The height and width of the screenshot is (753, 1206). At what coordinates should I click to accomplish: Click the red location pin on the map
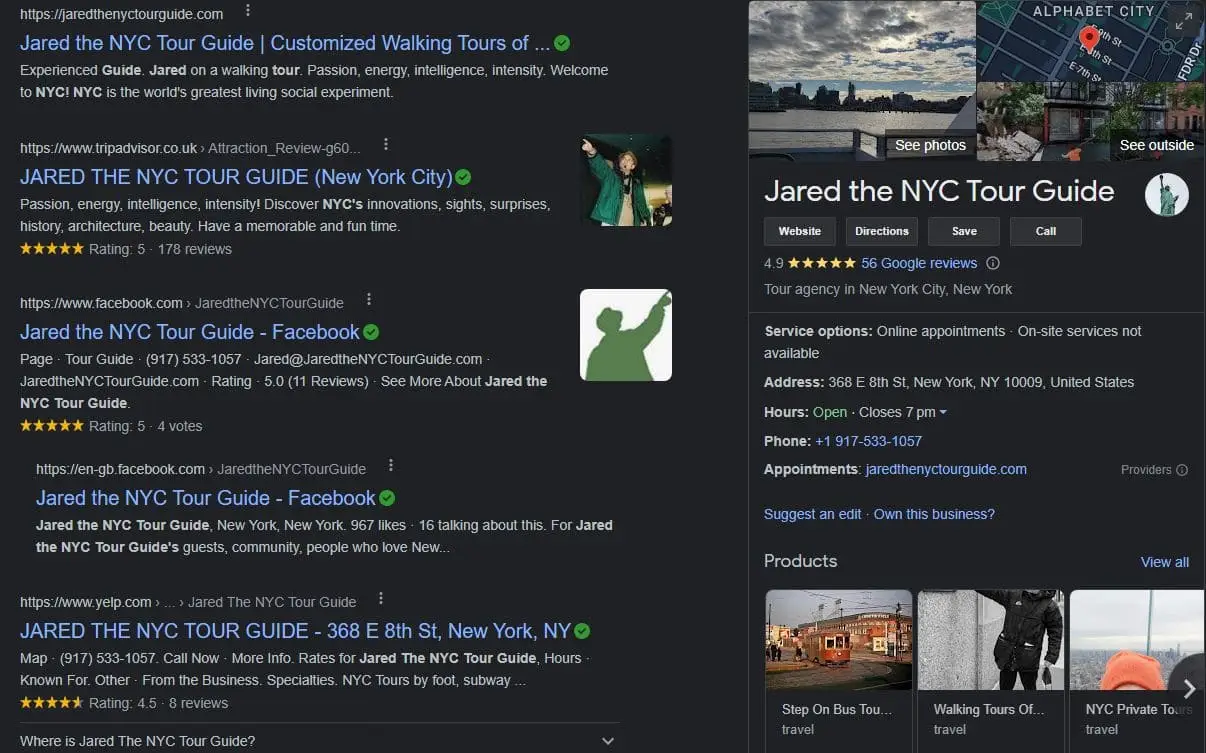[x=1089, y=38]
